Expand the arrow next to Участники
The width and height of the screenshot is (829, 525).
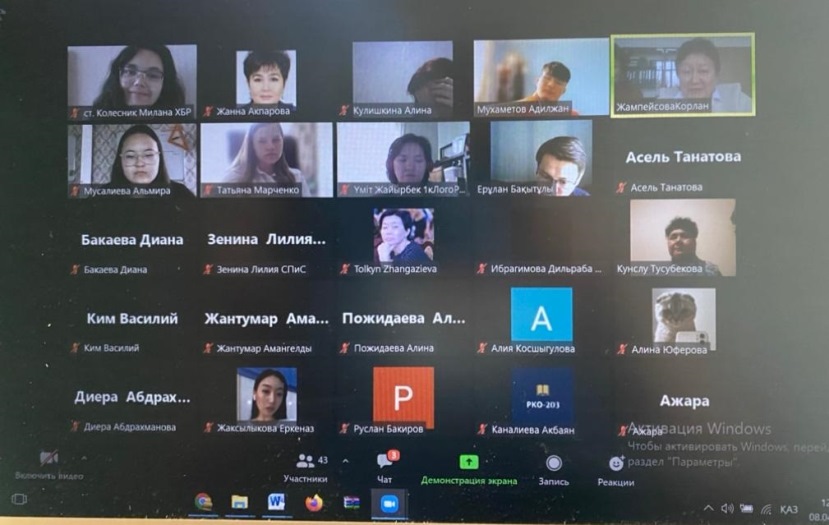coord(346,461)
